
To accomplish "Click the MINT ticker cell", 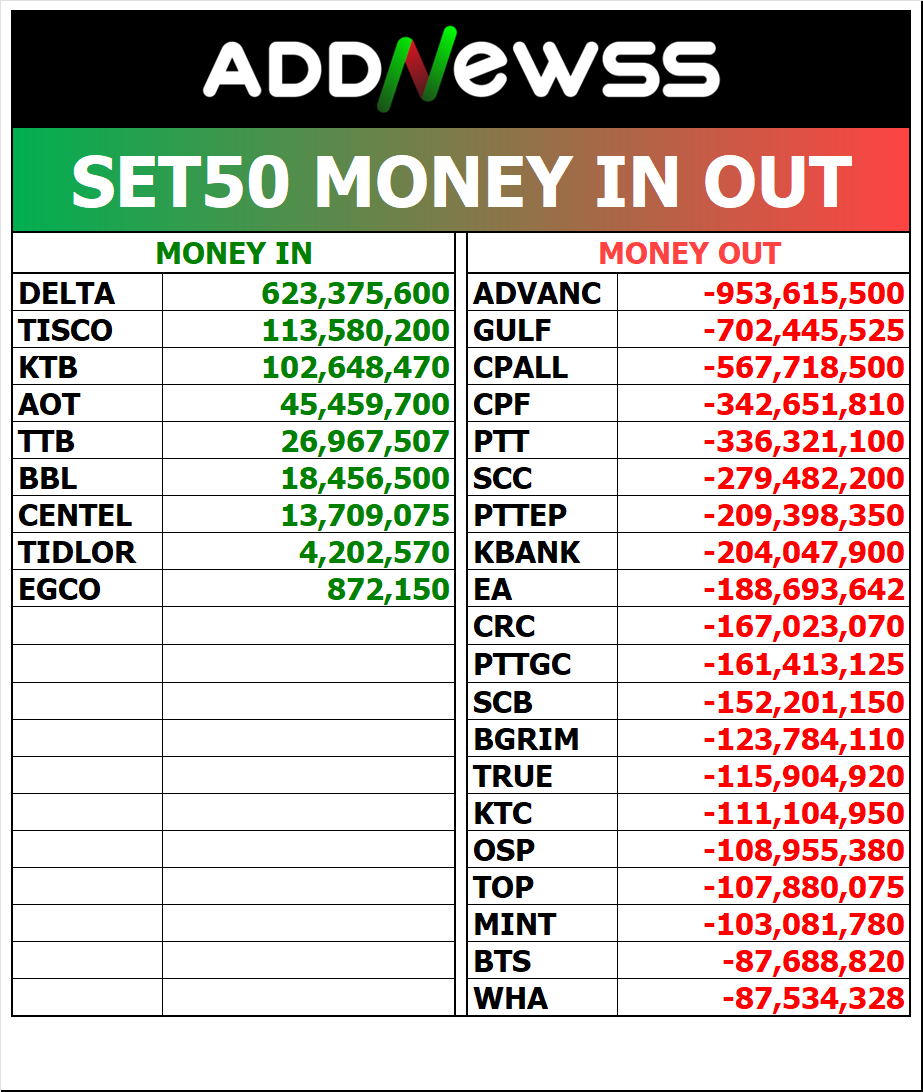I will [x=514, y=923].
